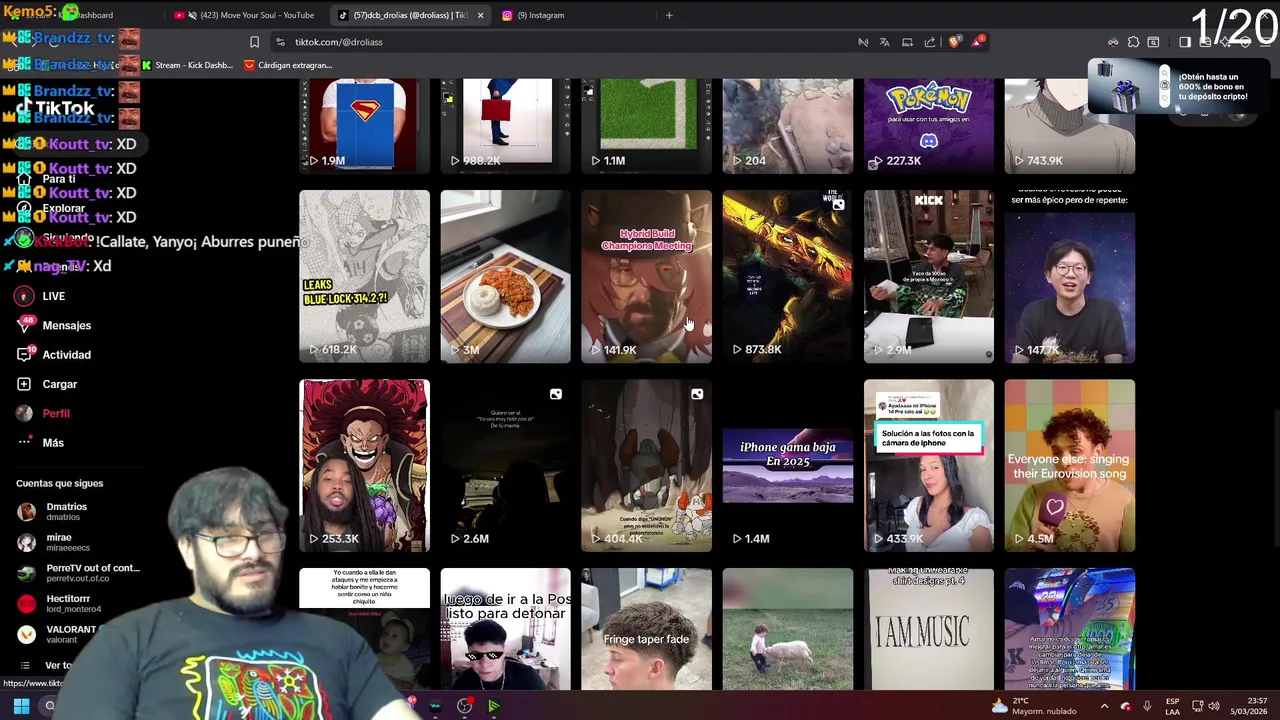Open the KICK video with 2.9M views
The height and width of the screenshot is (720, 1280).
[929, 276]
